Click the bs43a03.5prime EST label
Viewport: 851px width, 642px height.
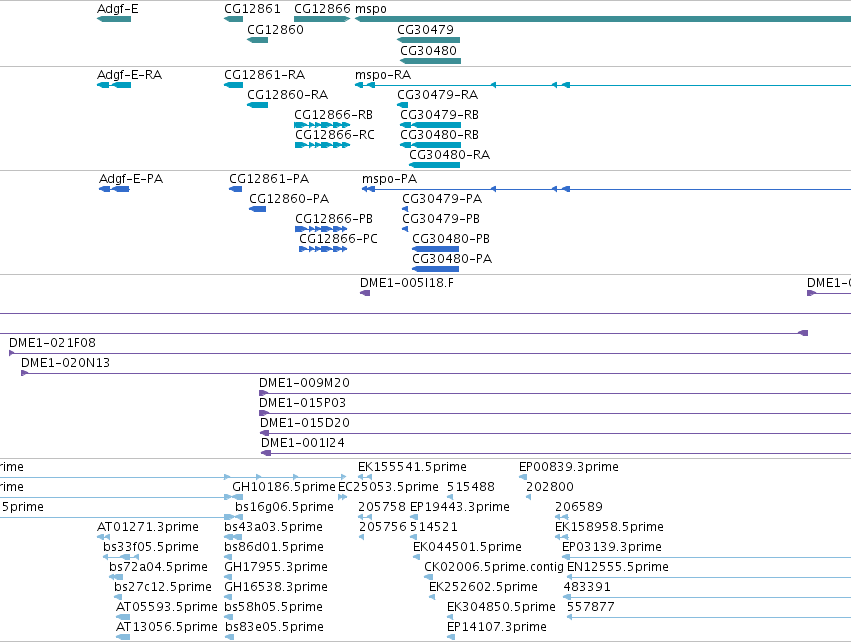click(274, 527)
